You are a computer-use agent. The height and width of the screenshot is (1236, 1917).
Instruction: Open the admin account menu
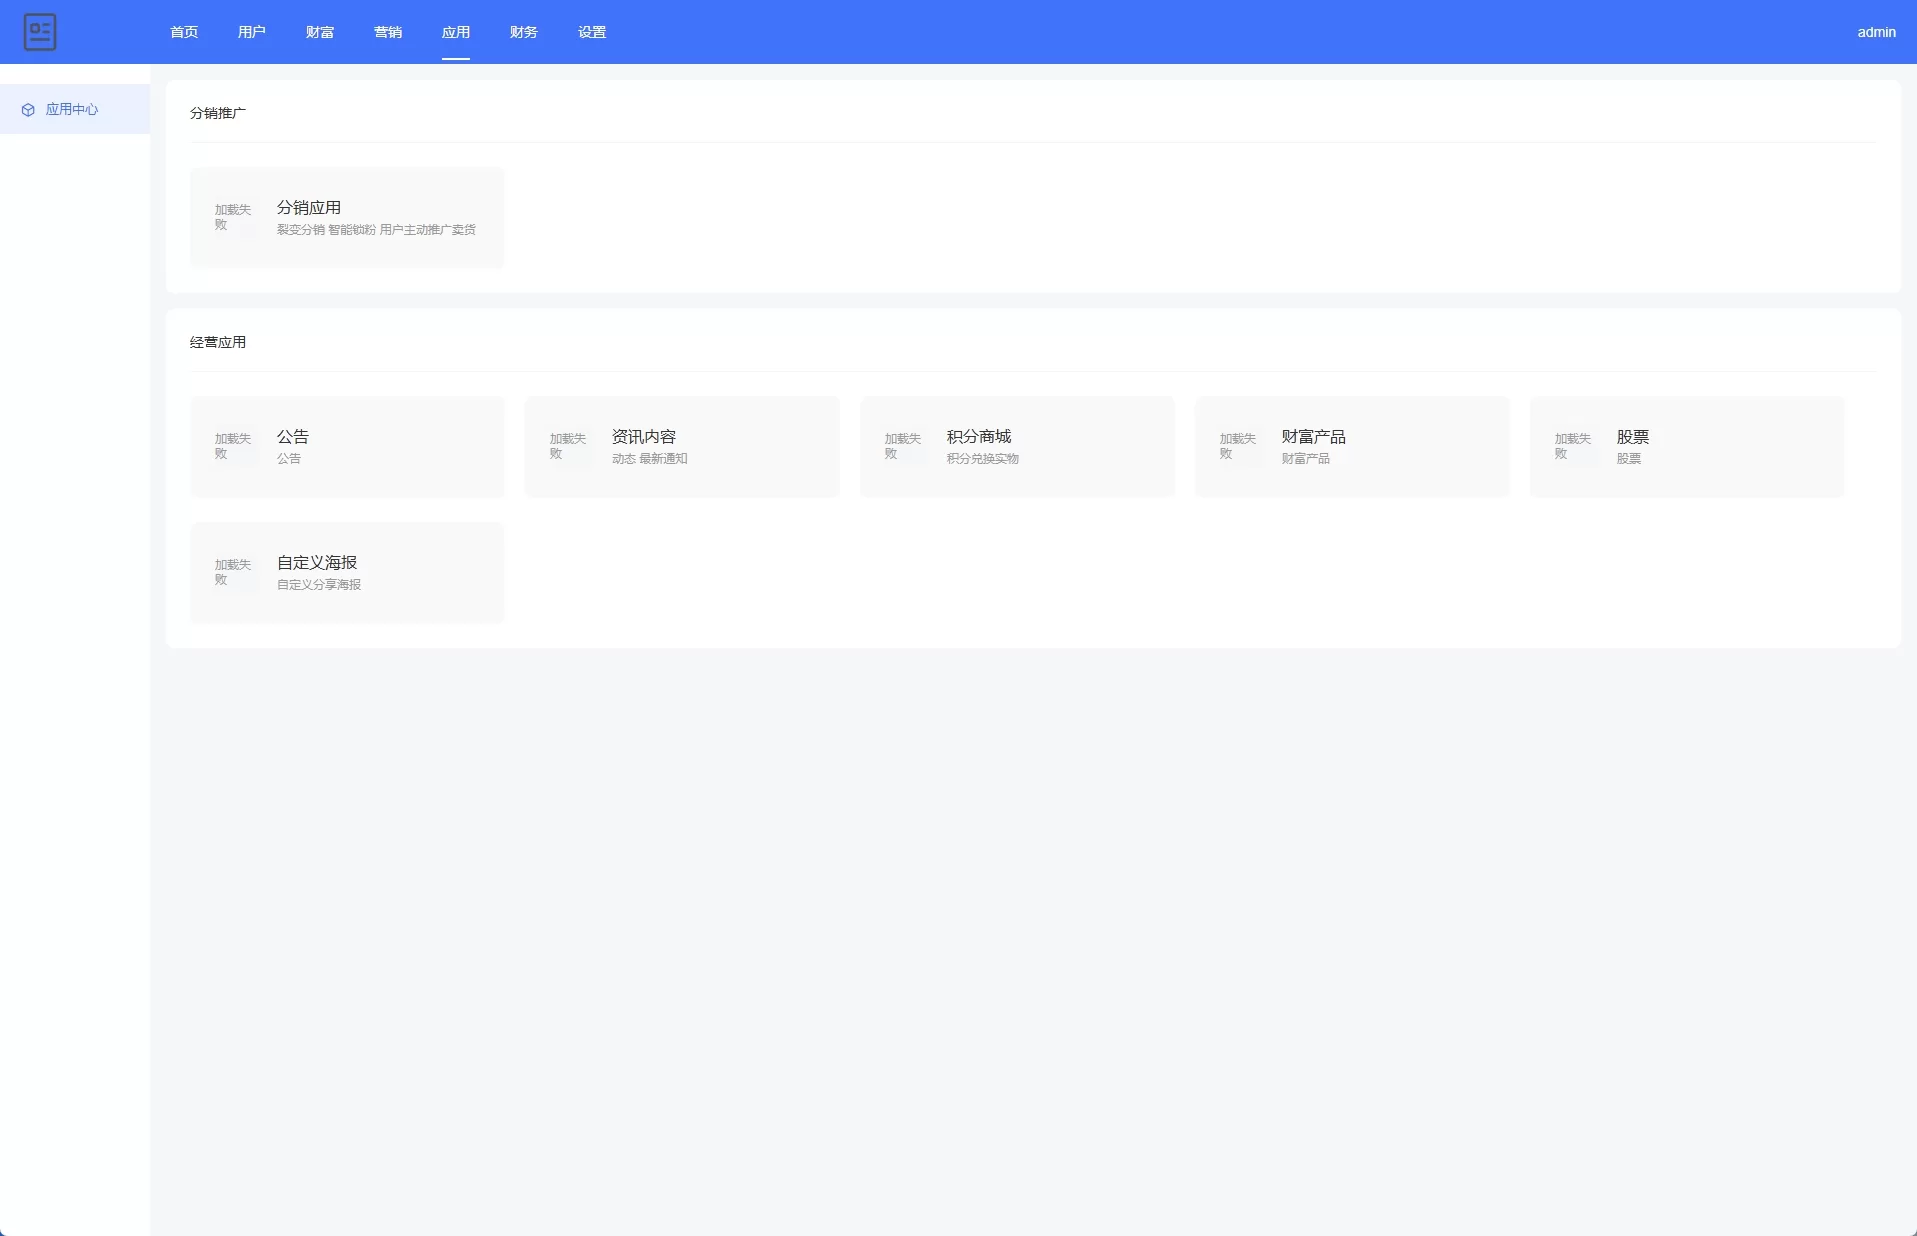[1876, 32]
